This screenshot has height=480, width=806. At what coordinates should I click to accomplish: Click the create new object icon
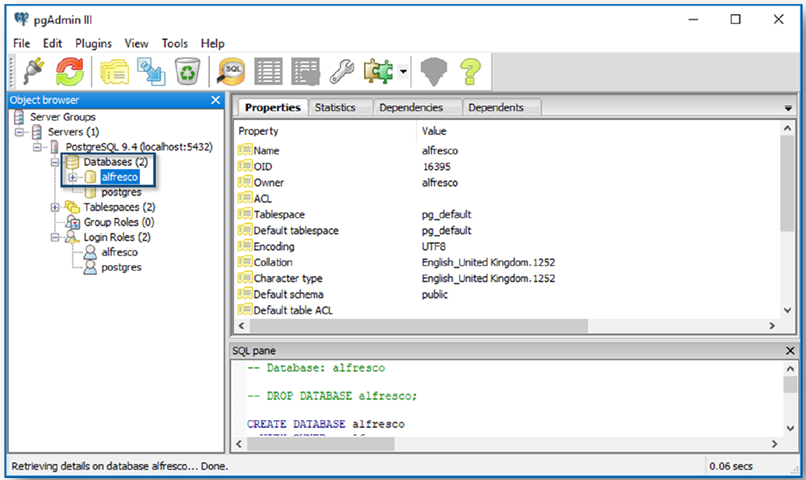pos(151,70)
